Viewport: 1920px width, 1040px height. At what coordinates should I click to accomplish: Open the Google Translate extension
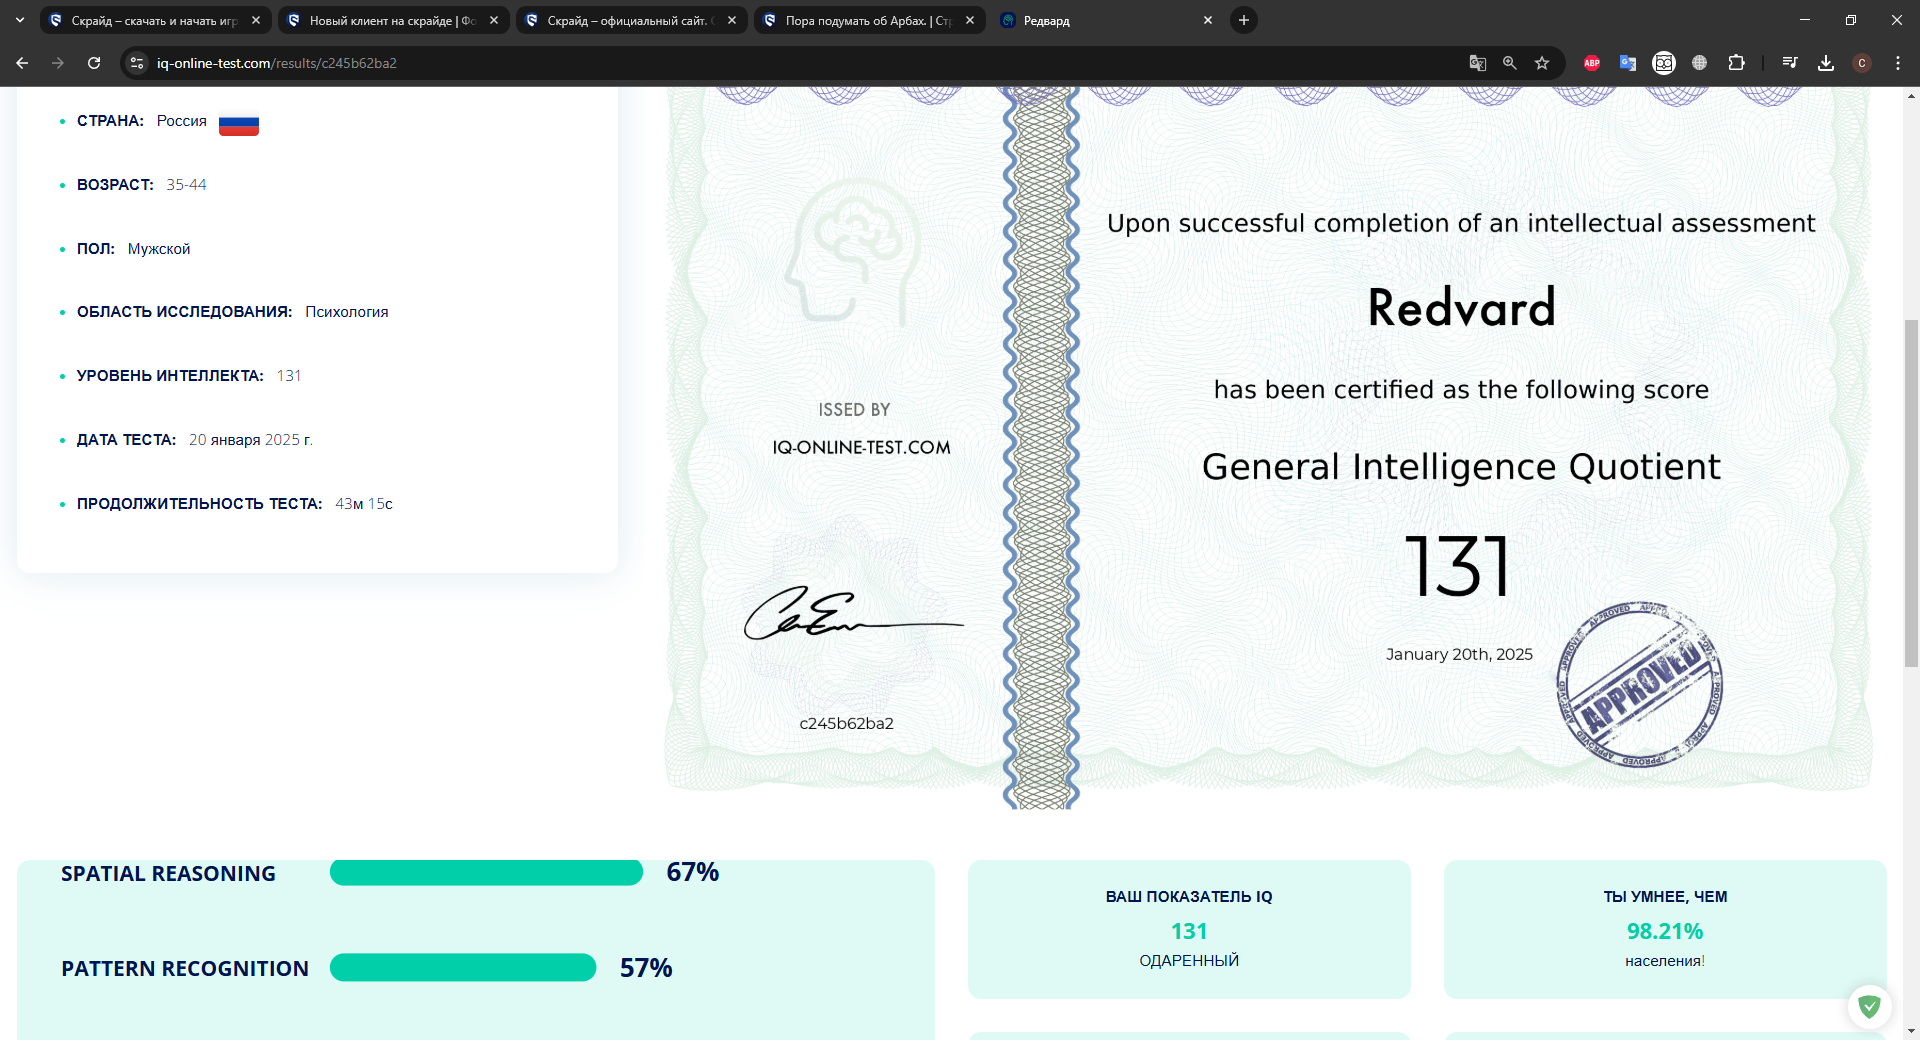1627,63
